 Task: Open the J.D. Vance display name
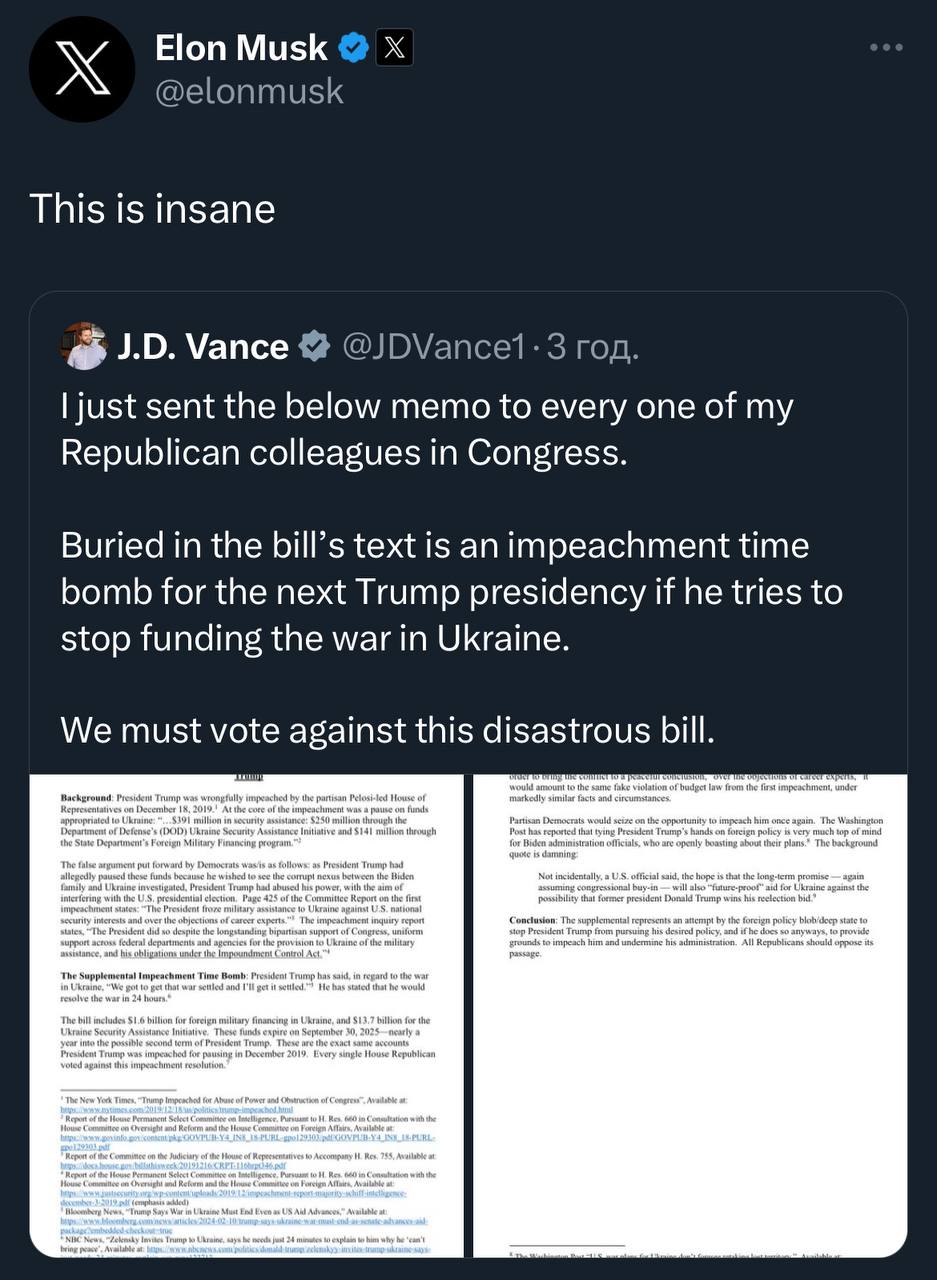point(203,346)
